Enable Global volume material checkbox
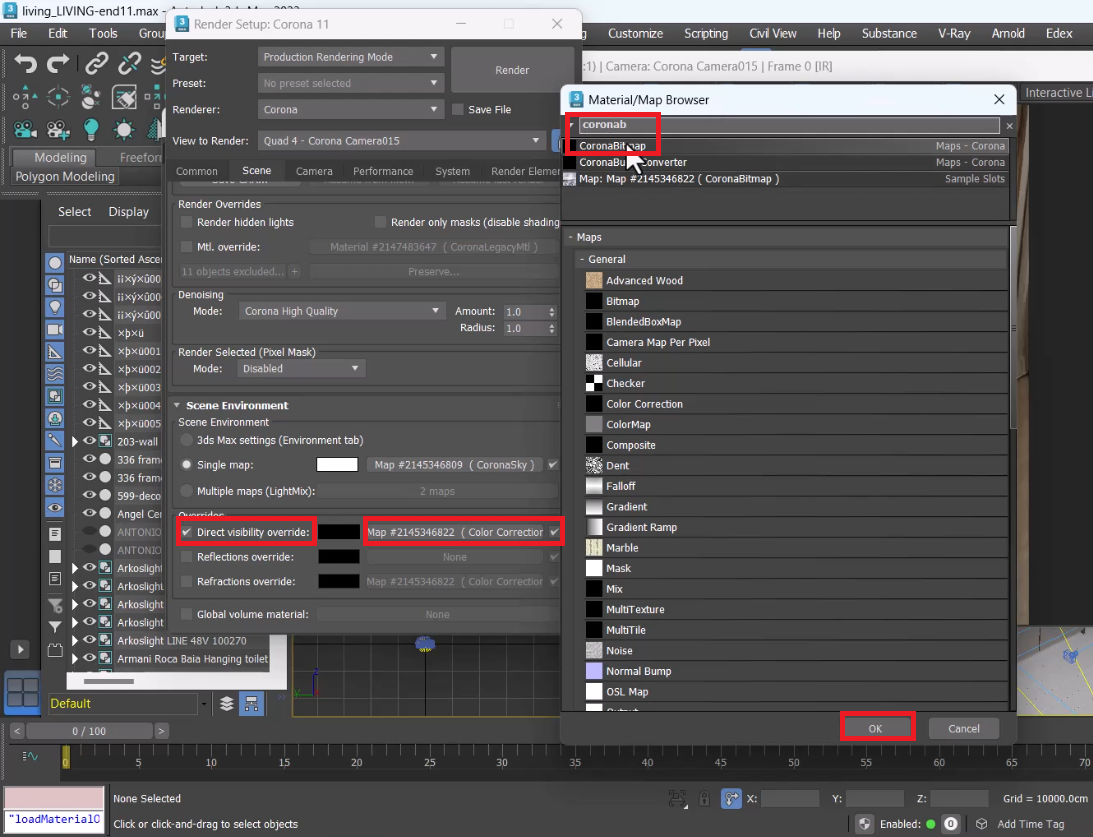Image resolution: width=1093 pixels, height=837 pixels. click(x=186, y=614)
